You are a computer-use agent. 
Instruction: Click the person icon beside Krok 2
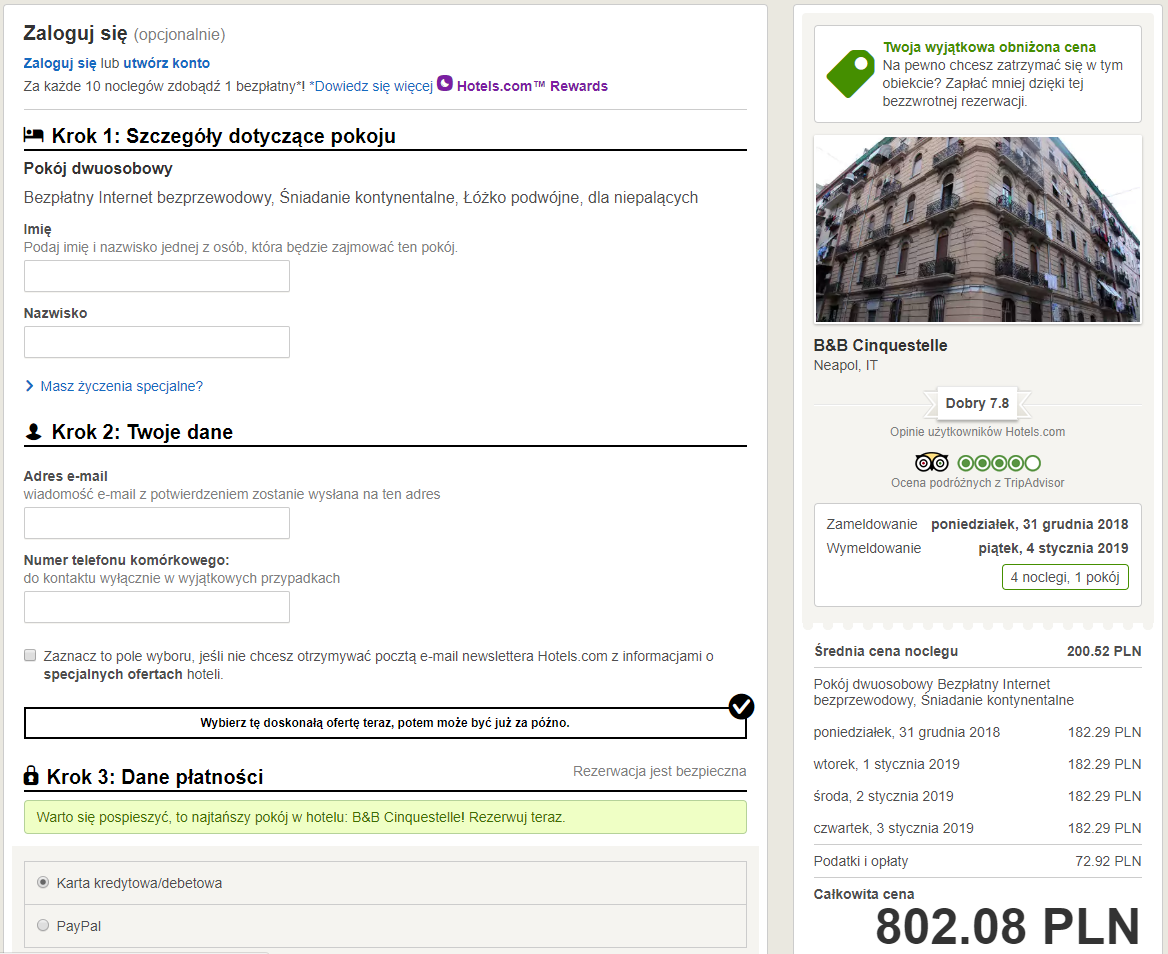[x=34, y=432]
